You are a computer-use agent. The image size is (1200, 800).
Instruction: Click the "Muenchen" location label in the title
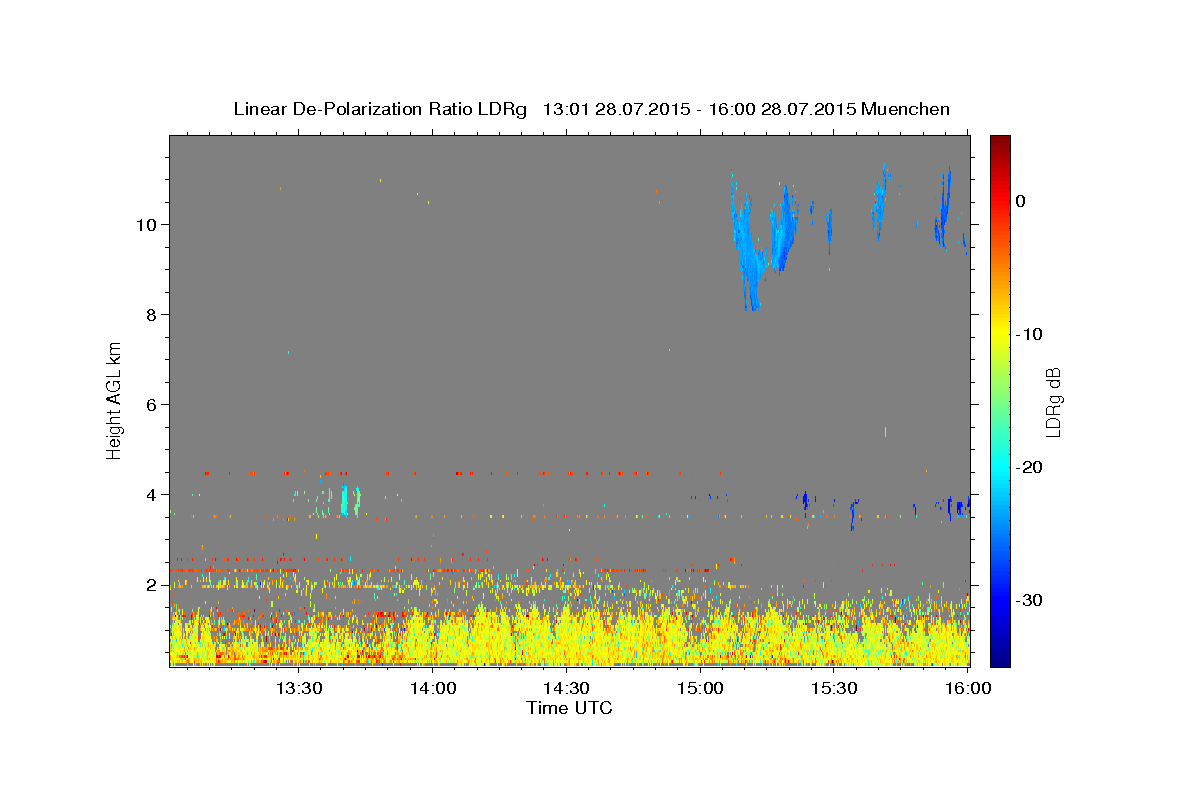(x=906, y=109)
